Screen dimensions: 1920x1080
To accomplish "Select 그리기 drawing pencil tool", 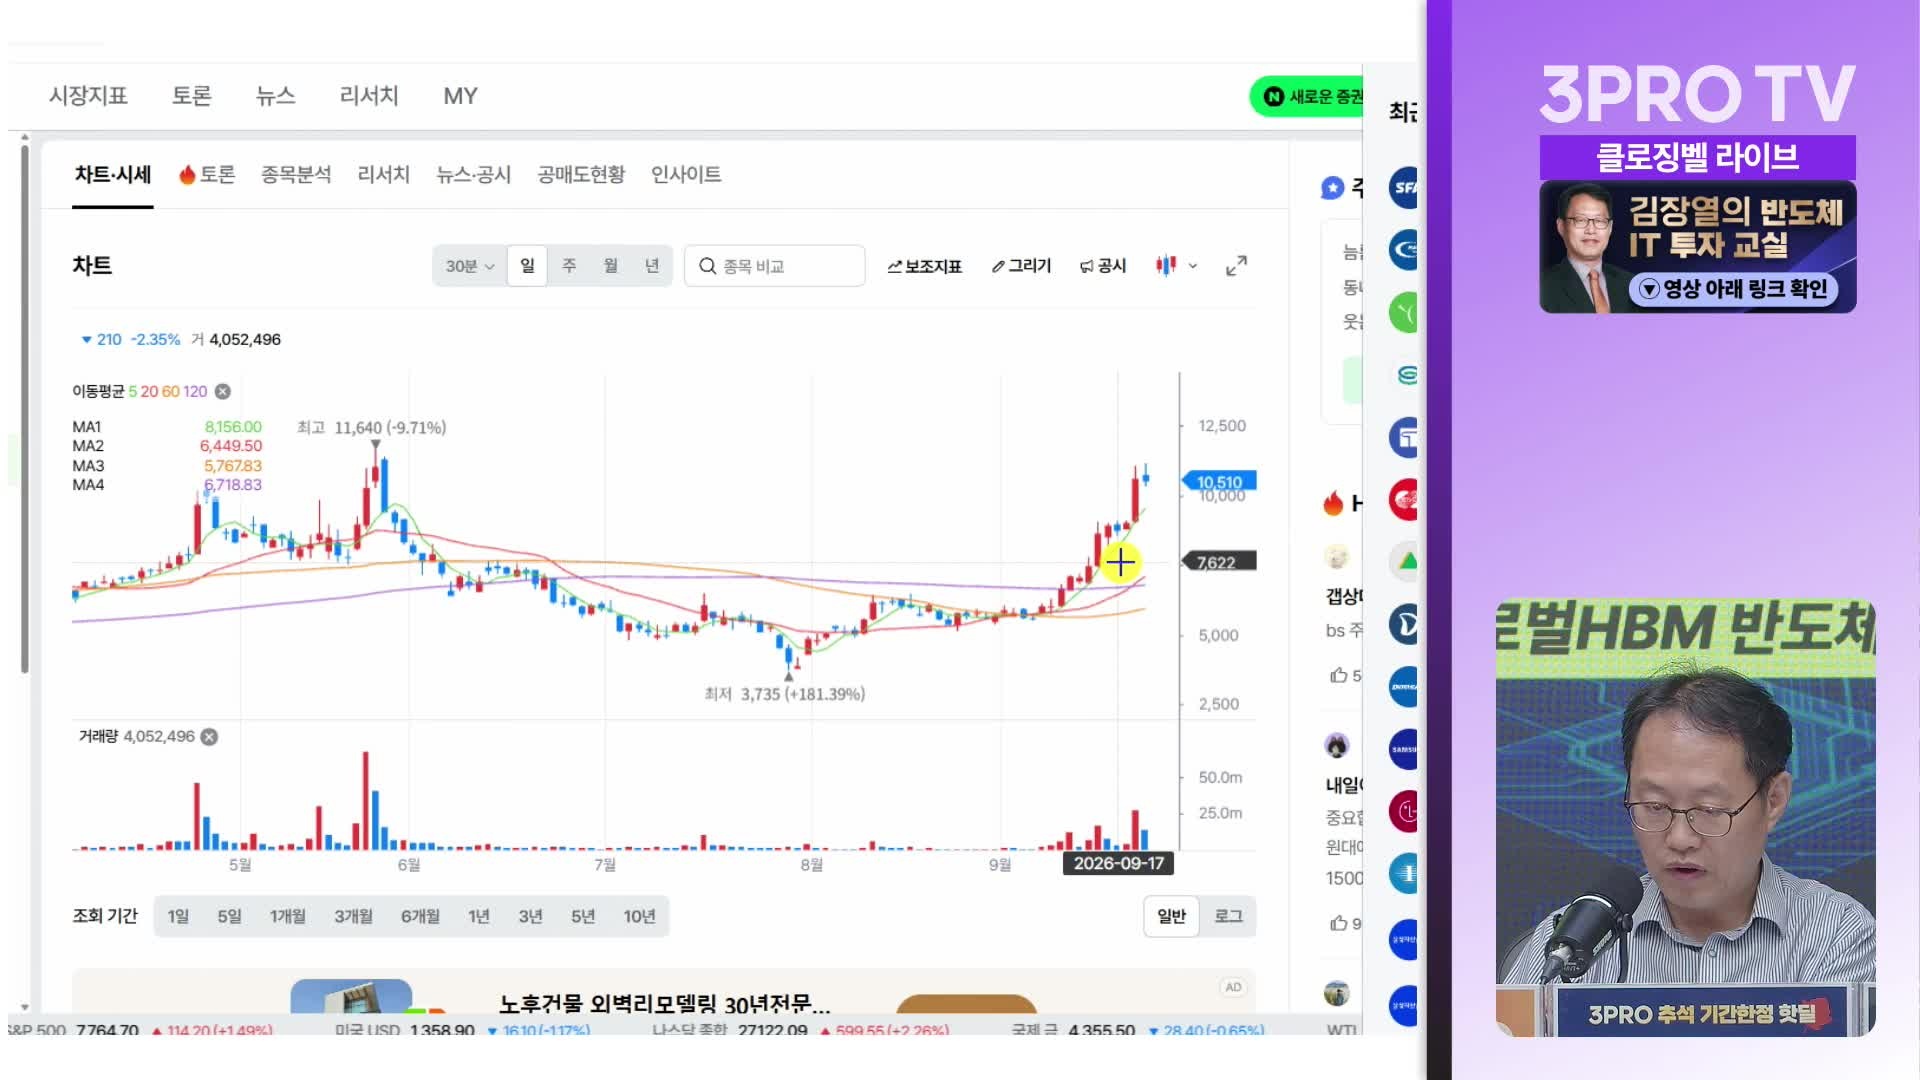I will click(1021, 266).
